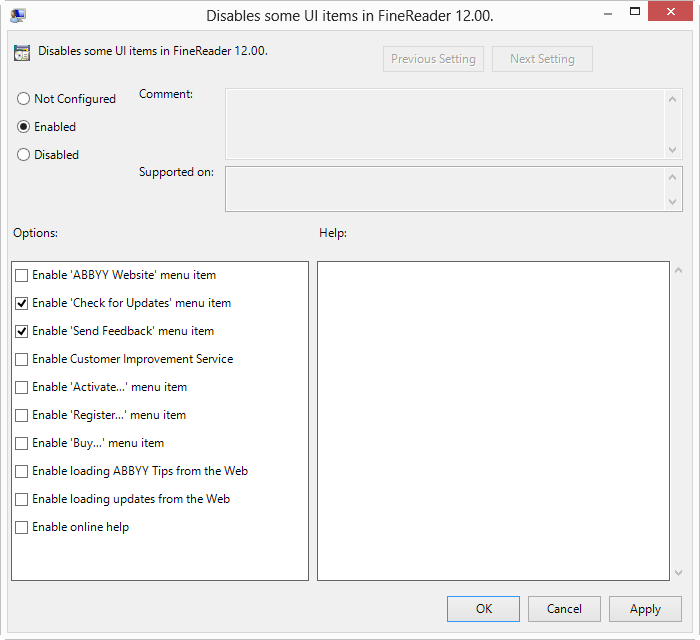
Task: Click the Comment box scroll up arrow
Action: click(673, 99)
